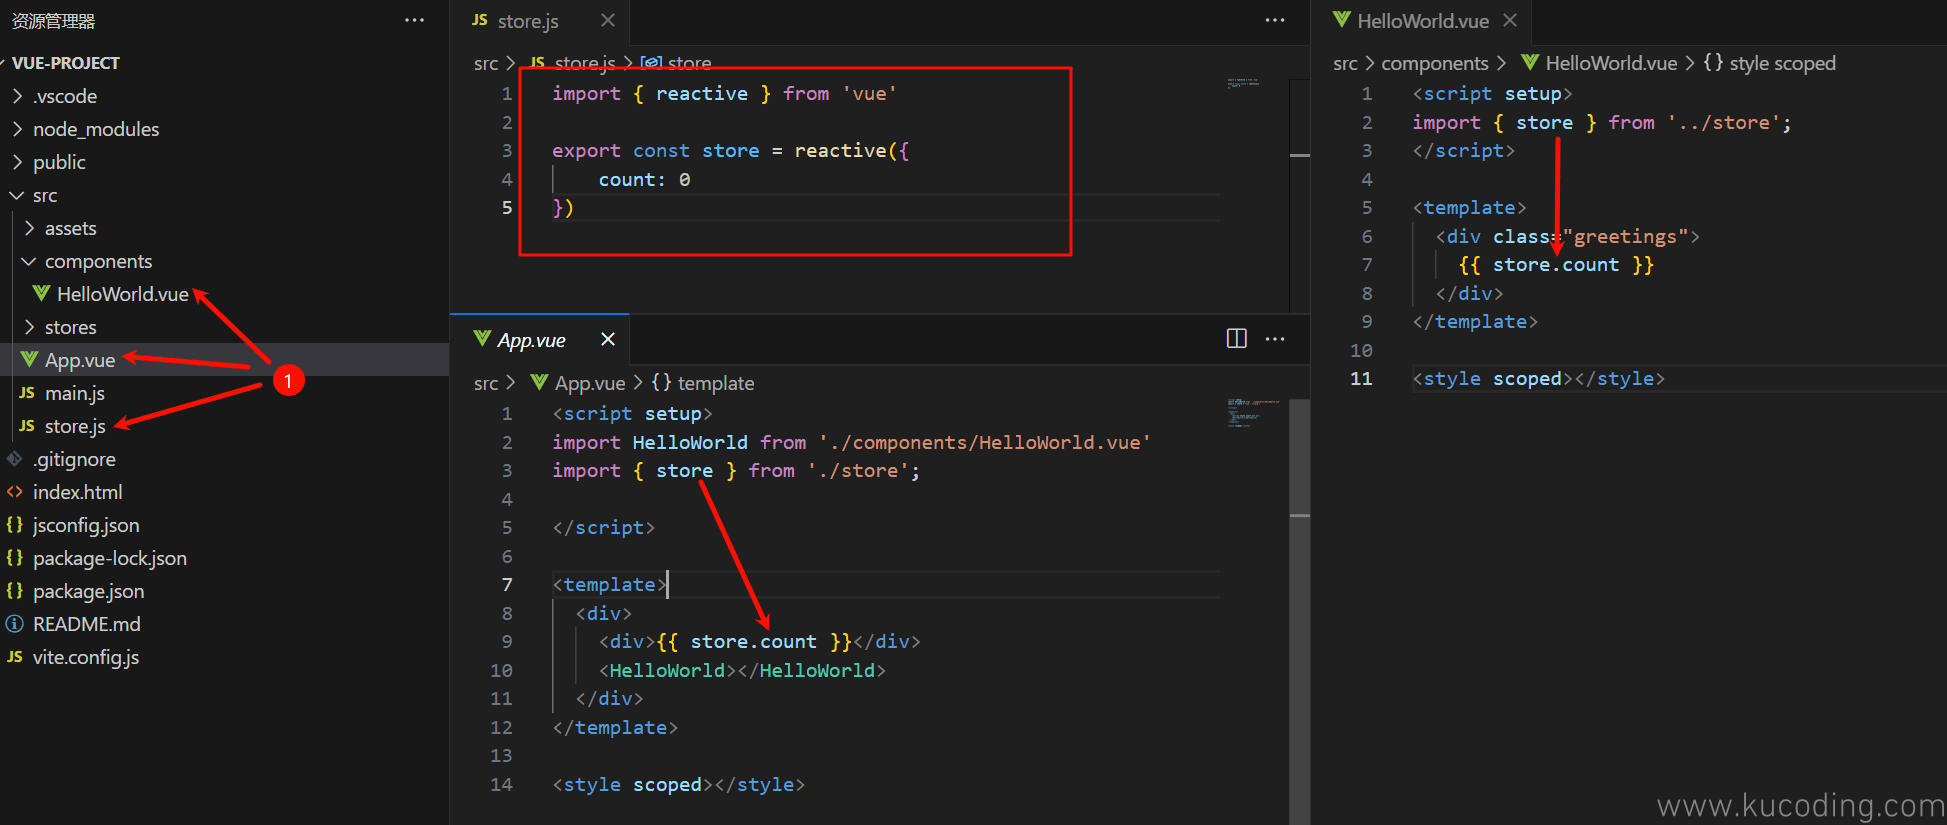Click the braces icon beside package.json

(15, 591)
